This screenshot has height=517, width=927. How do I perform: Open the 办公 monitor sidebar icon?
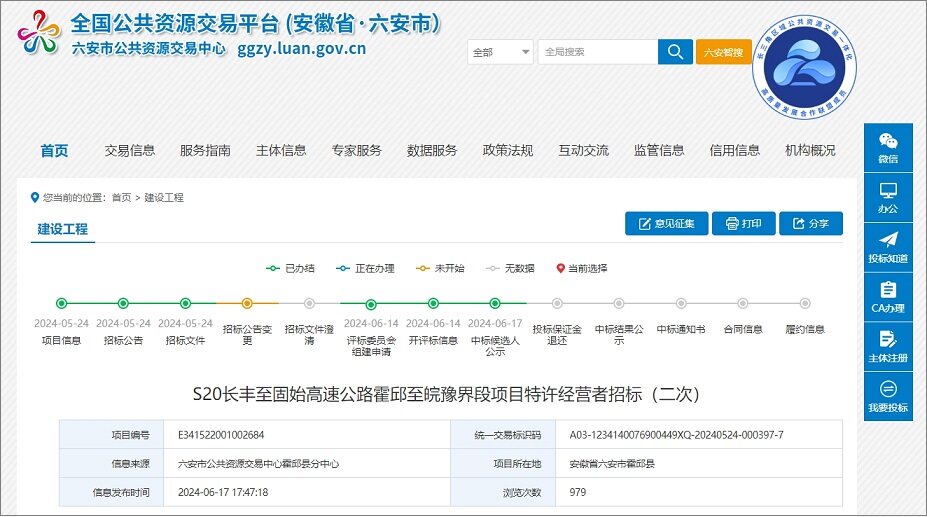888,197
